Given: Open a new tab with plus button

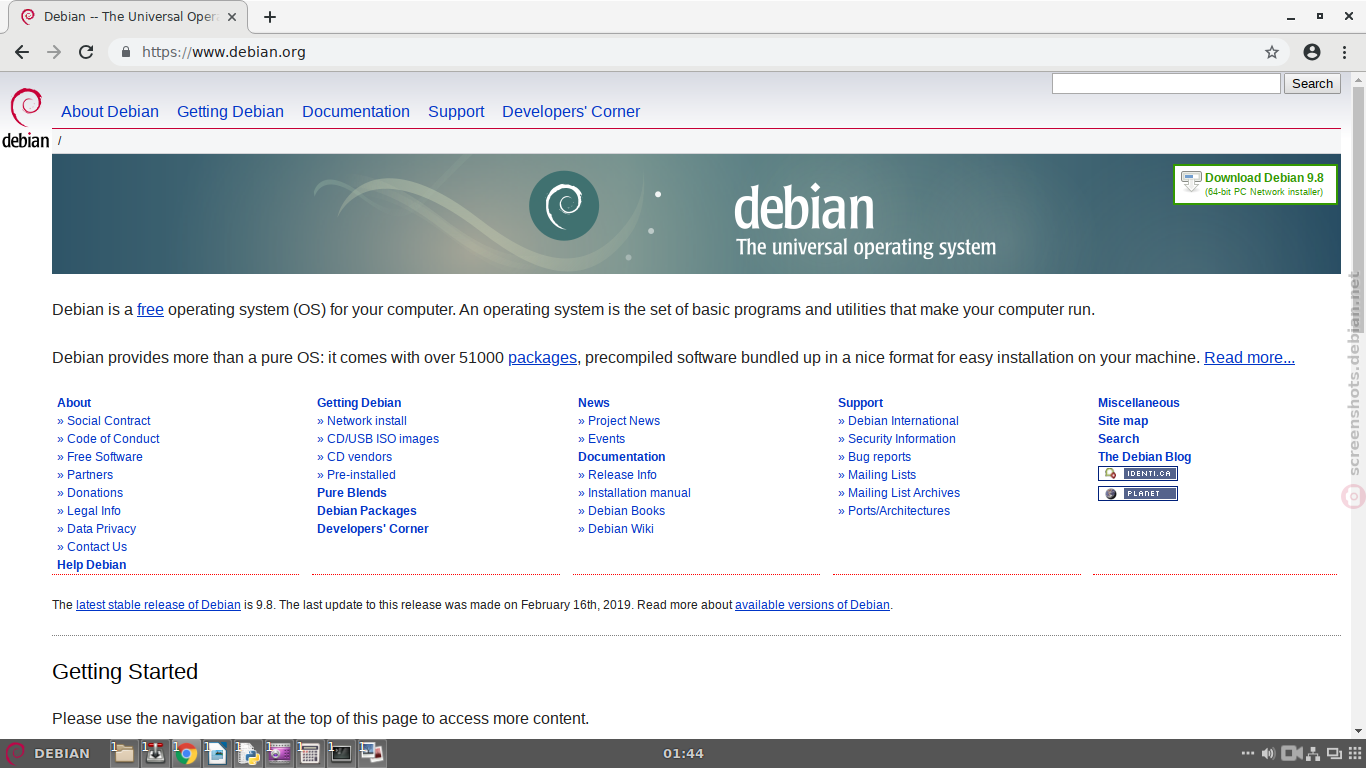Looking at the screenshot, I should (x=270, y=17).
